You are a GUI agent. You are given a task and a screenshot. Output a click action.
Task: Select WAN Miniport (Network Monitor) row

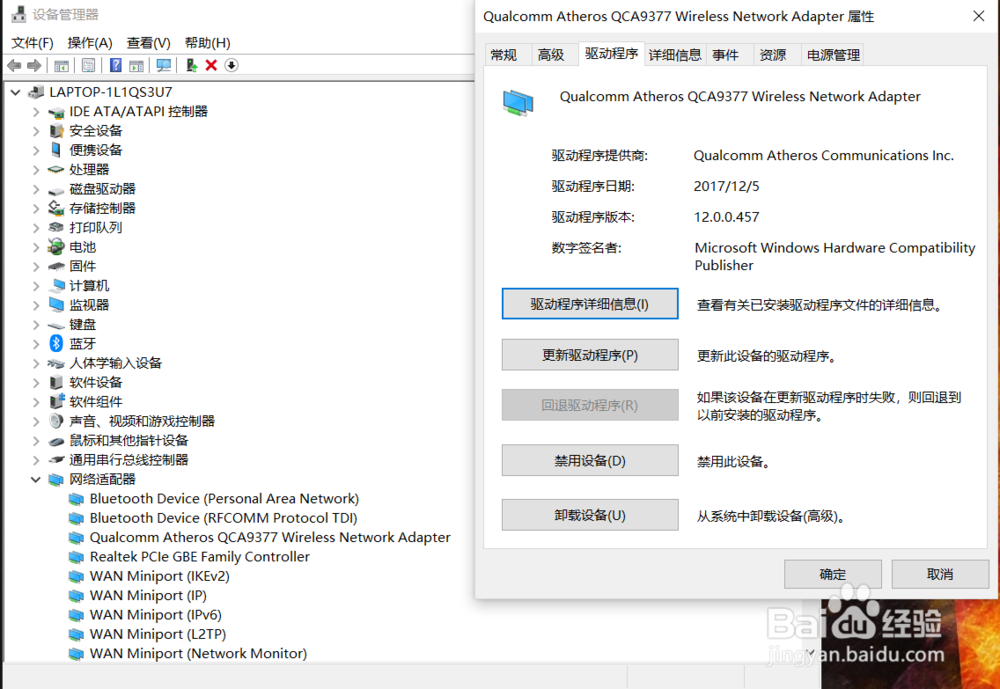[198, 653]
